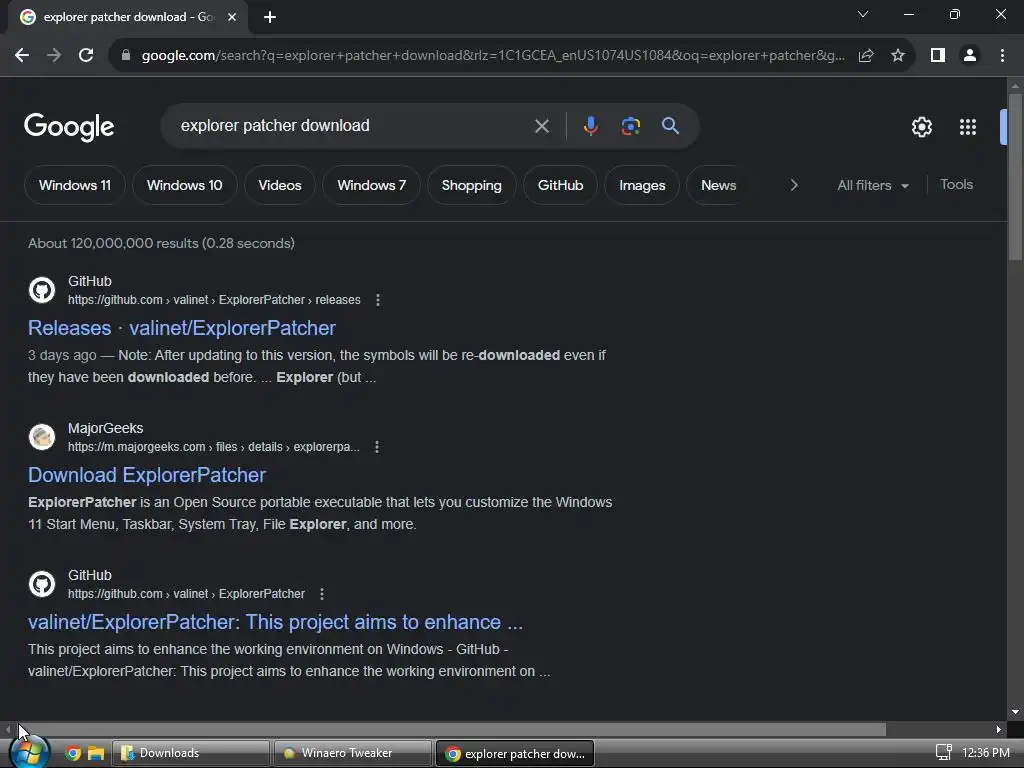Viewport: 1024px width, 768px height.
Task: Switch to Videos results
Action: (280, 185)
